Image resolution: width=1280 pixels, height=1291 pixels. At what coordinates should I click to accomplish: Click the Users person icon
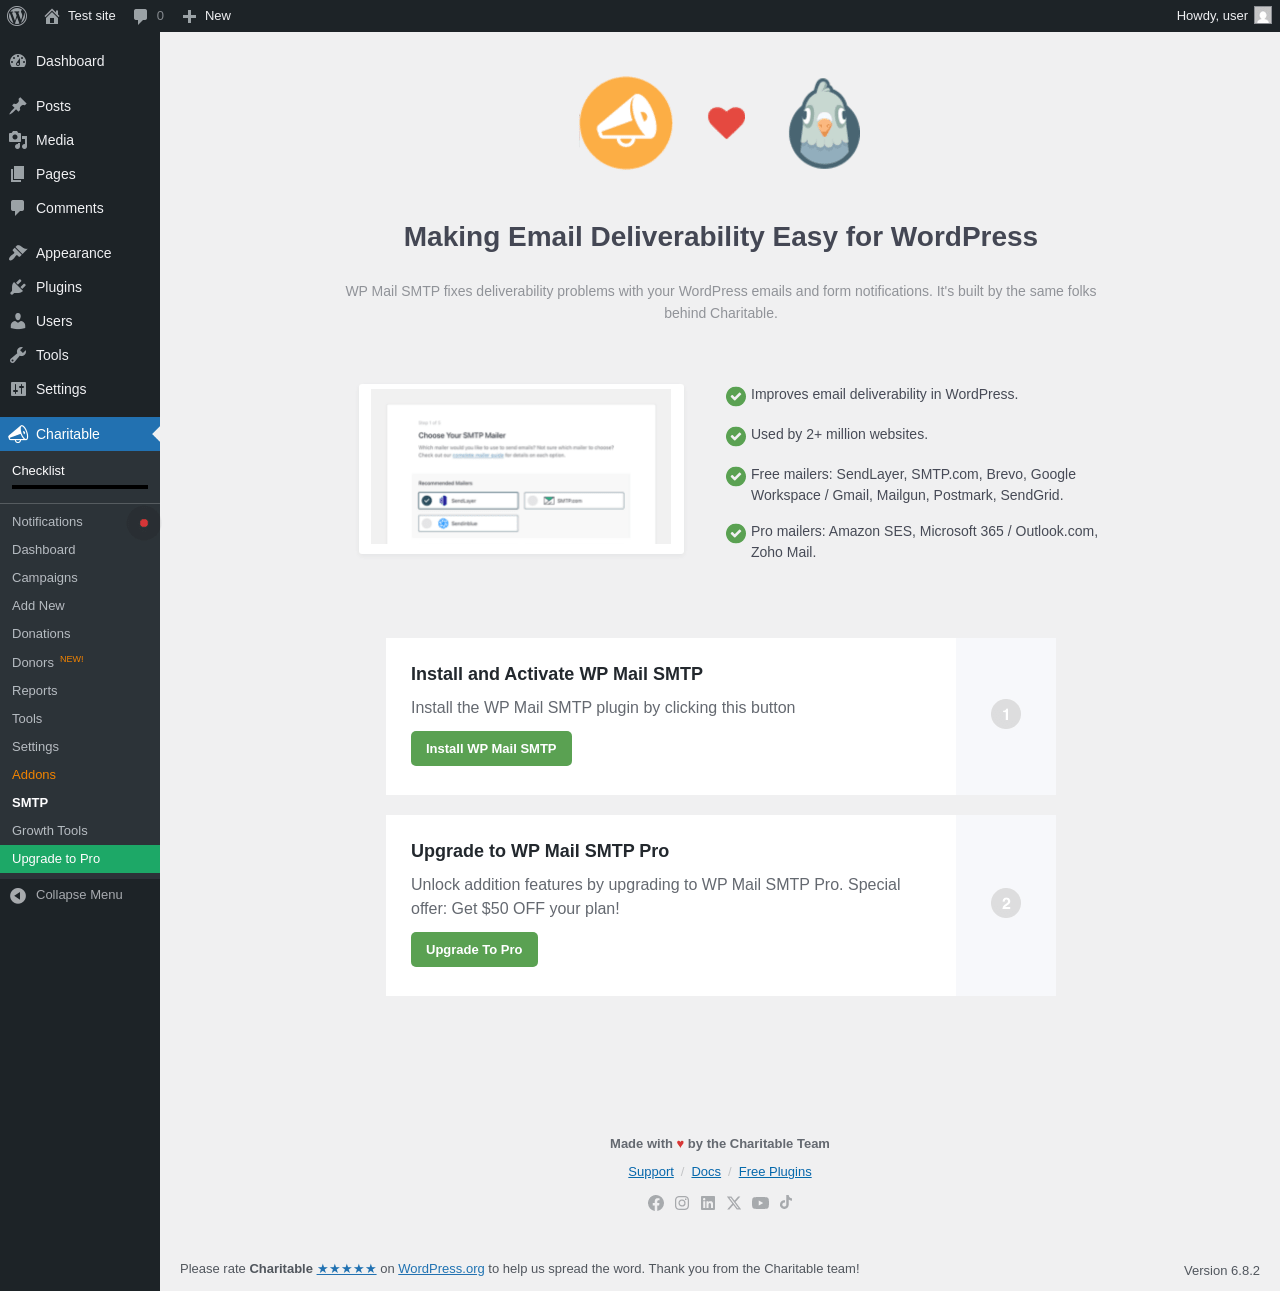pyautogui.click(x=18, y=321)
